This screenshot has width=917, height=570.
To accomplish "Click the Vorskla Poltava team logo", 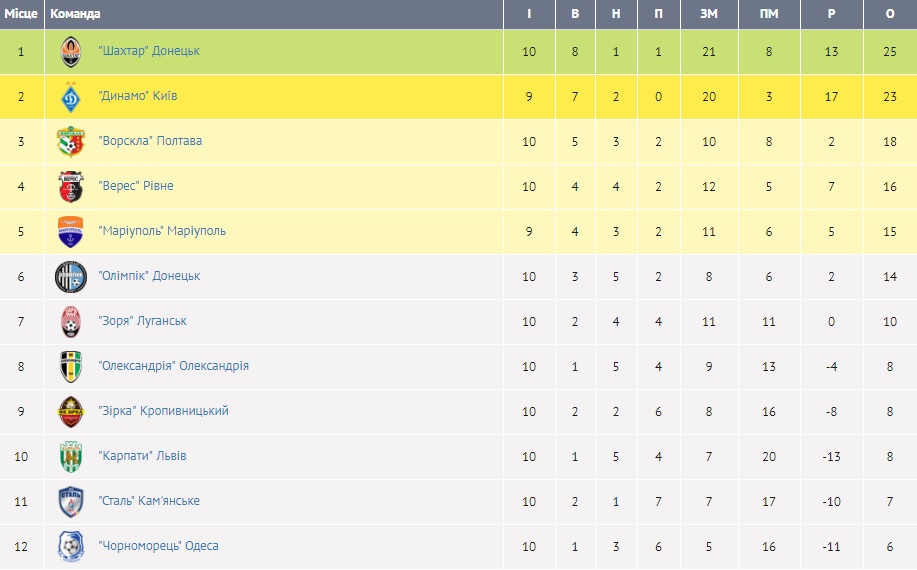I will point(71,141).
